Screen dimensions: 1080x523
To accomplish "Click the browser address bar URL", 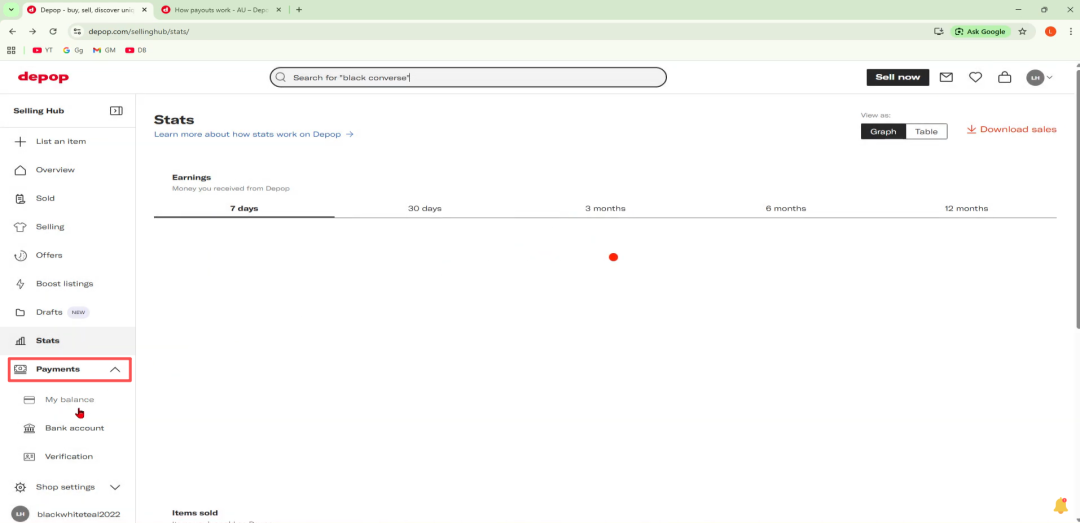I will (x=138, y=32).
